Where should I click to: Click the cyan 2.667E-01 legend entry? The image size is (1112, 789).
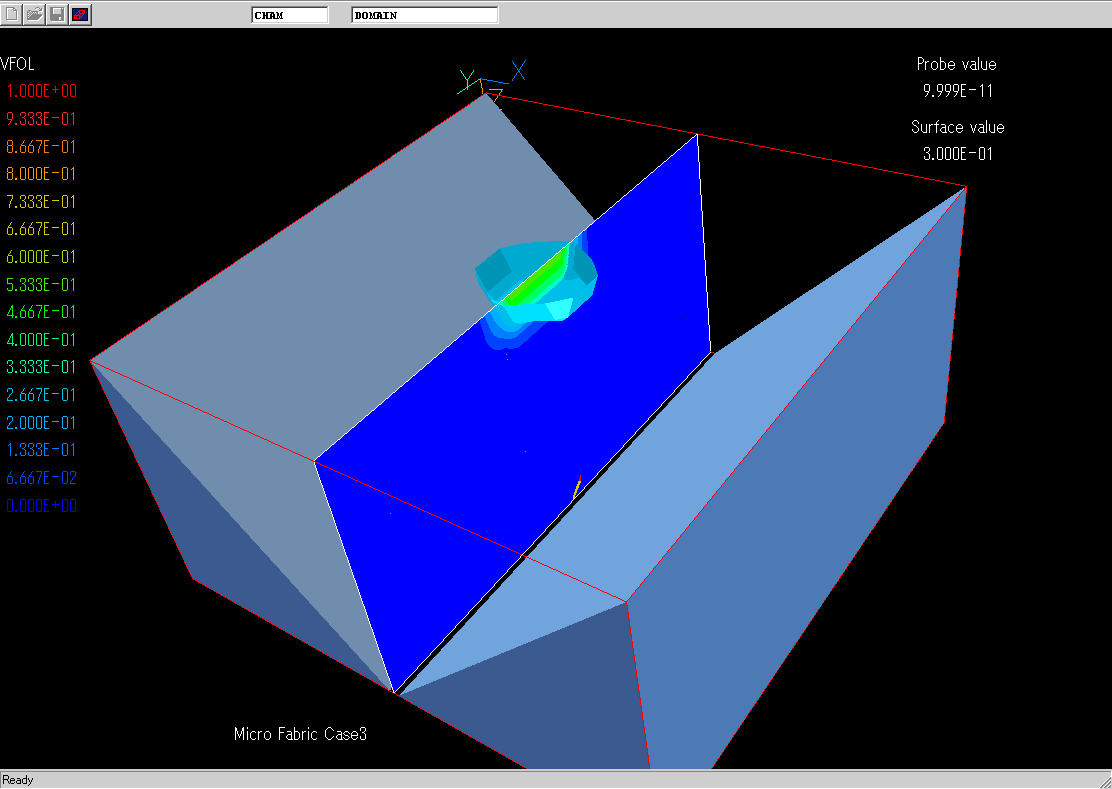tap(42, 395)
